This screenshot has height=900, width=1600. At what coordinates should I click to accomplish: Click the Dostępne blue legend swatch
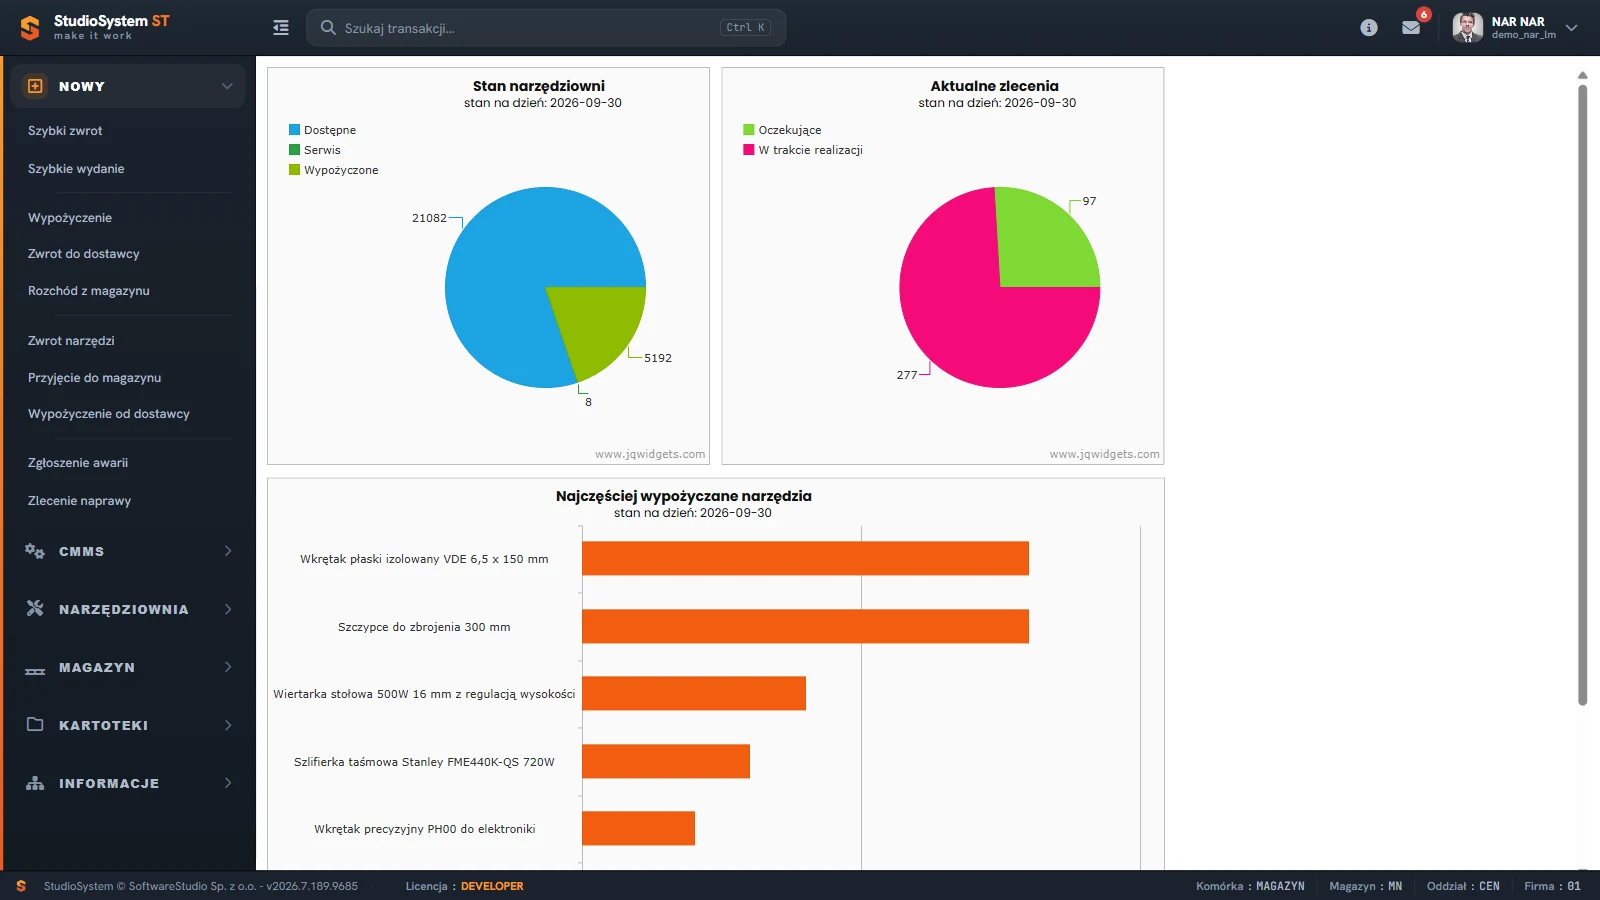tap(295, 130)
